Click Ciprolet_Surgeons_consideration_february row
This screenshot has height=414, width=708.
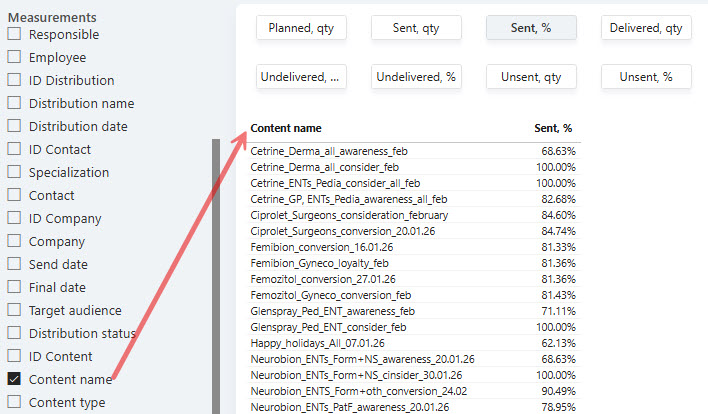tap(414, 215)
